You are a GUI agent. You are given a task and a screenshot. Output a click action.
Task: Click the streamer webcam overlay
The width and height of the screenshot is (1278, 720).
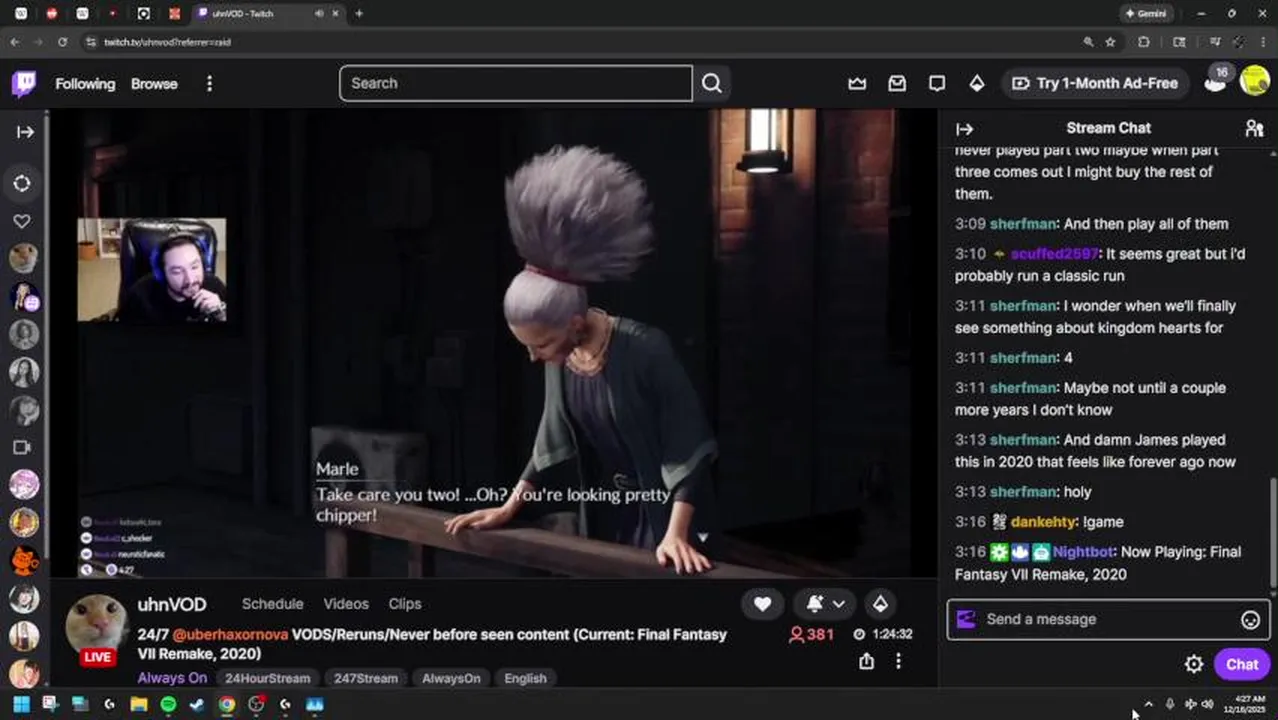[152, 270]
